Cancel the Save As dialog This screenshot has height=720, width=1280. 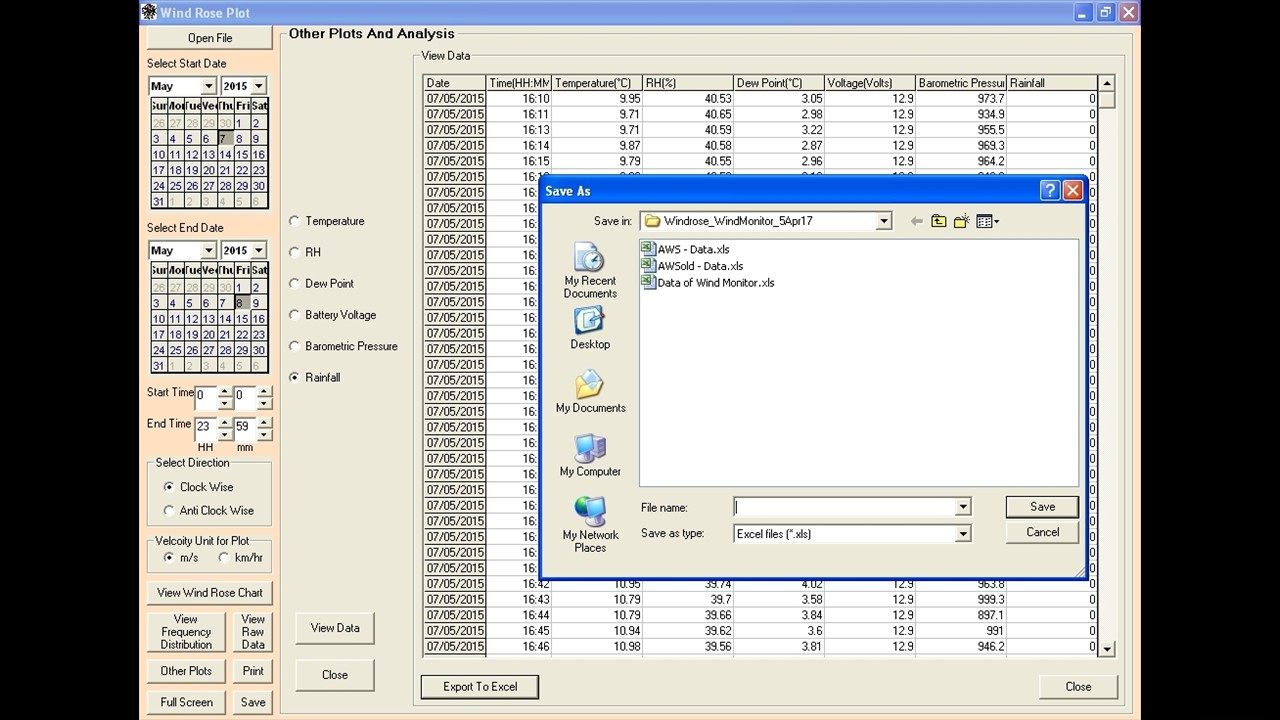point(1043,532)
